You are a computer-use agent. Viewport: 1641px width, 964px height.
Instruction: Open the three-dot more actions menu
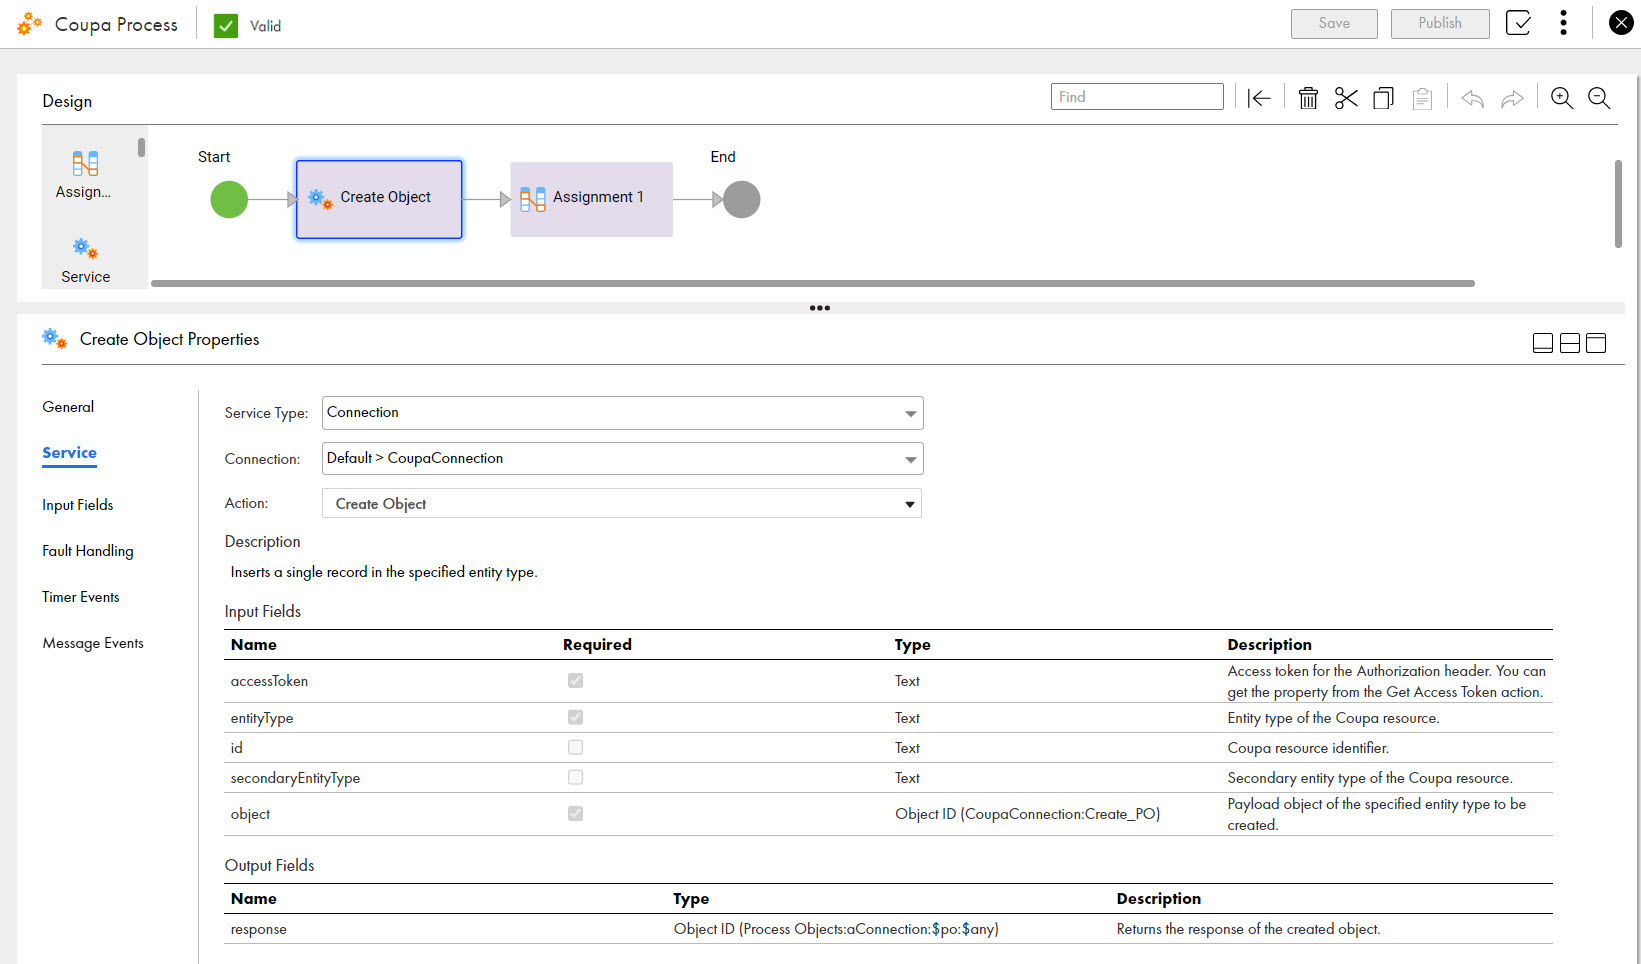(1564, 23)
